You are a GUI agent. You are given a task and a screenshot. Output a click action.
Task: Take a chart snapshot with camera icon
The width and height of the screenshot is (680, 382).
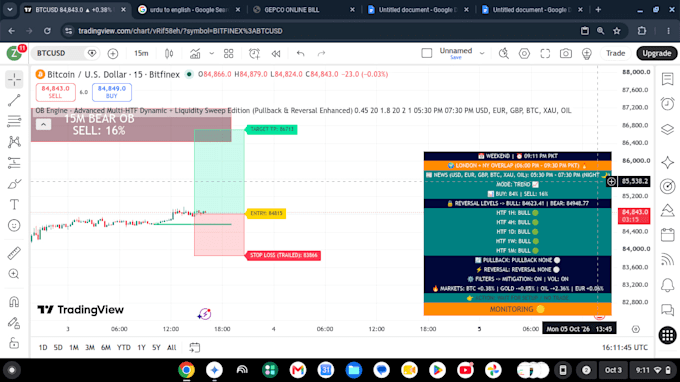(566, 53)
